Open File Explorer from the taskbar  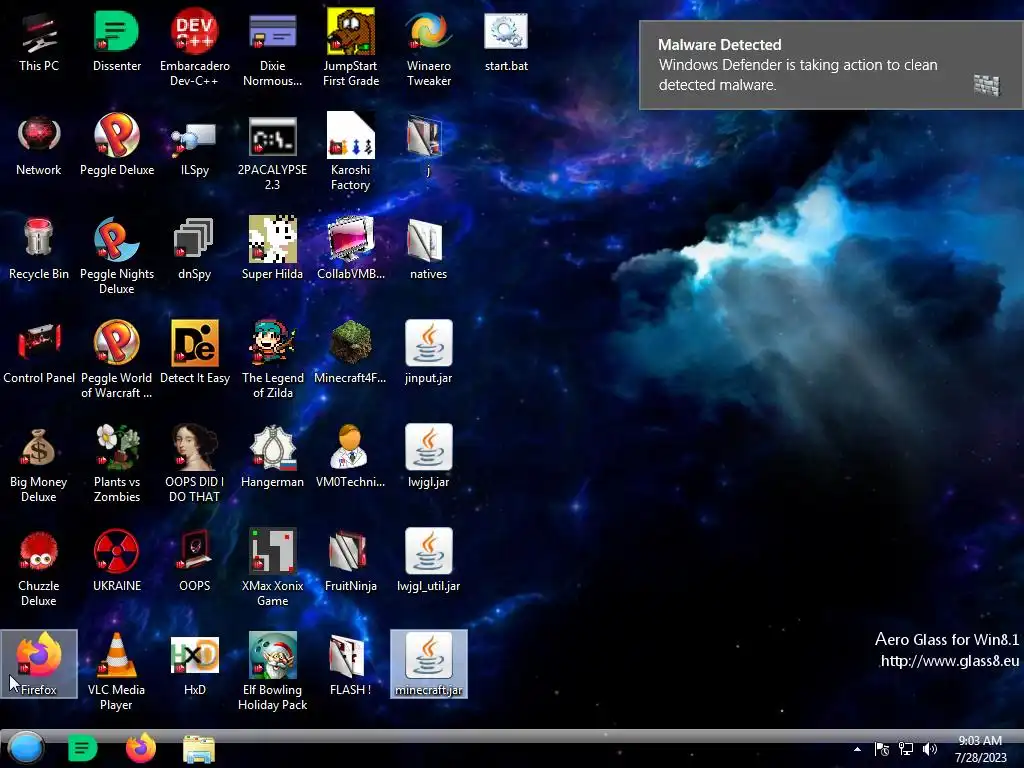(x=199, y=749)
